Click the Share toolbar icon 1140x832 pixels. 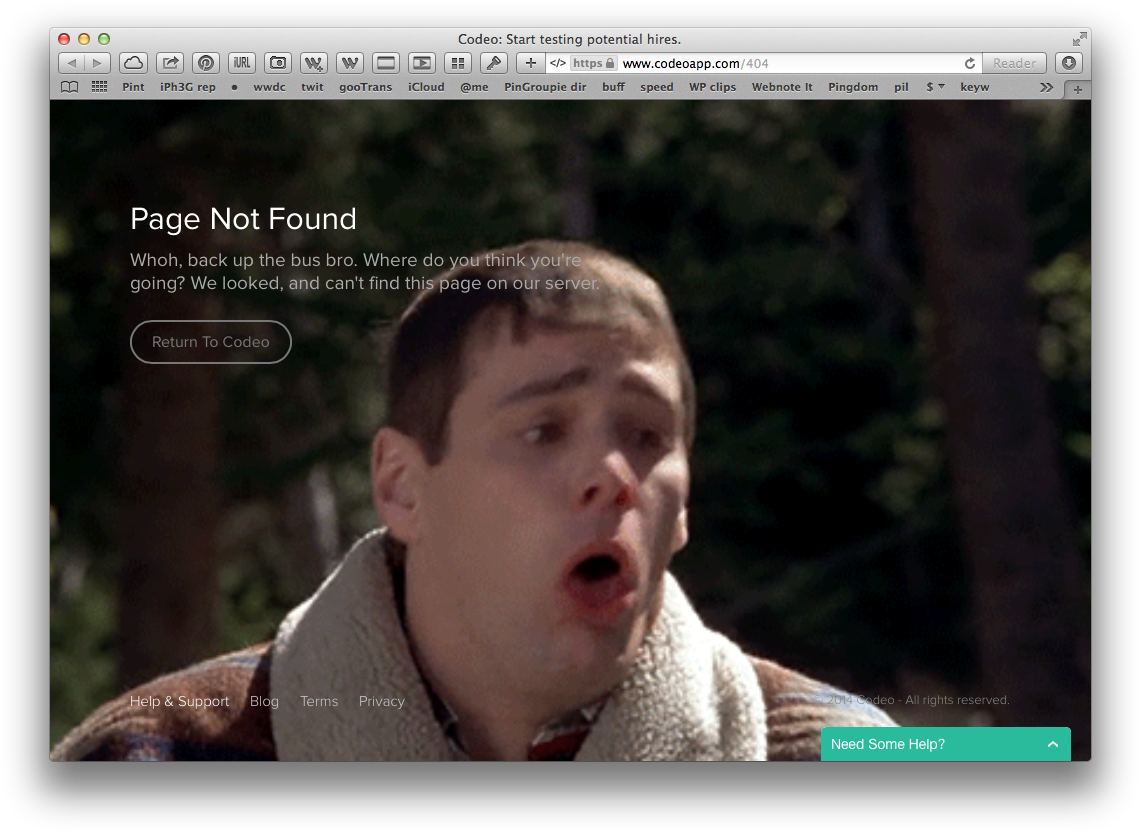(170, 62)
